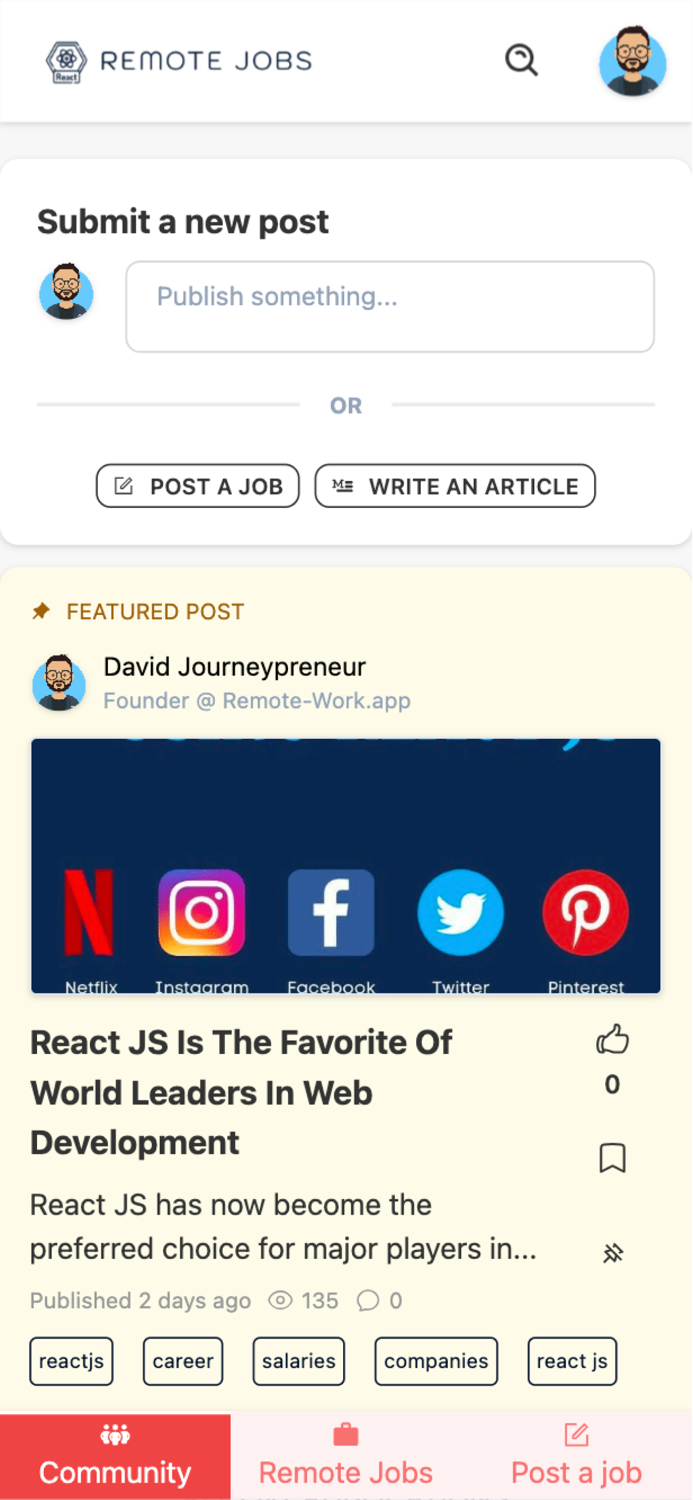
Task: Click the briefcase icon for Remote Jobs
Action: click(345, 1434)
